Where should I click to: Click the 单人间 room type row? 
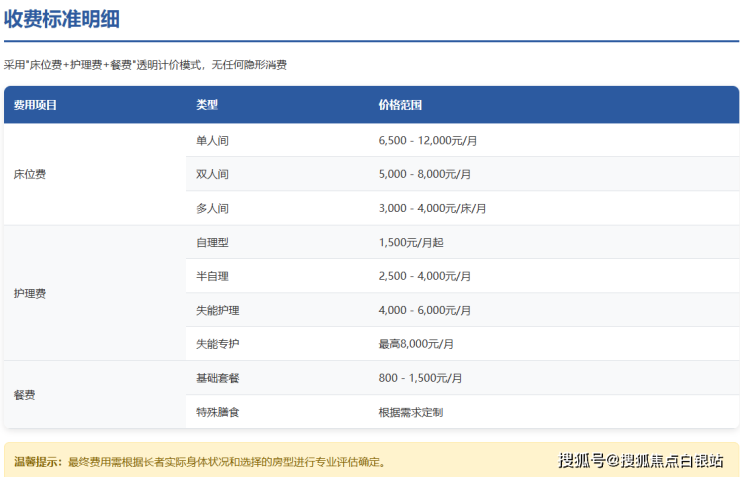213,140
